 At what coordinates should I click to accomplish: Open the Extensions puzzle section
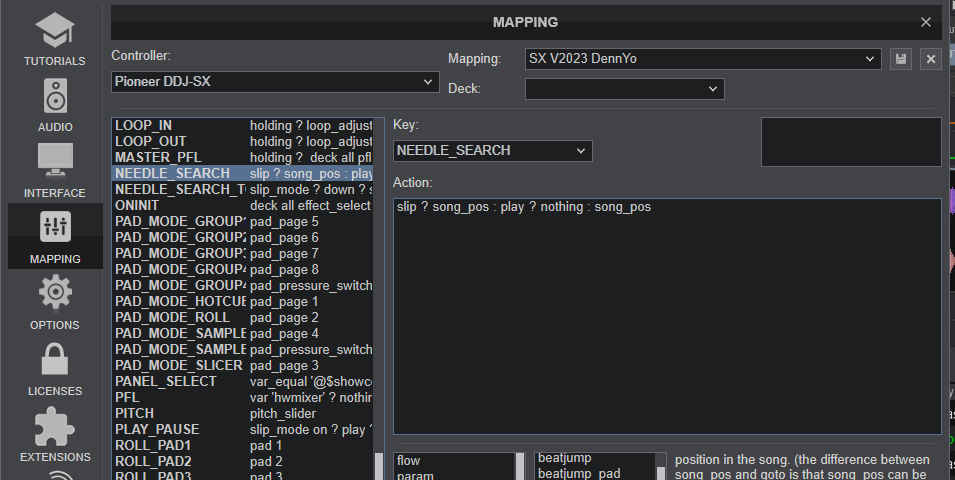coord(55,435)
